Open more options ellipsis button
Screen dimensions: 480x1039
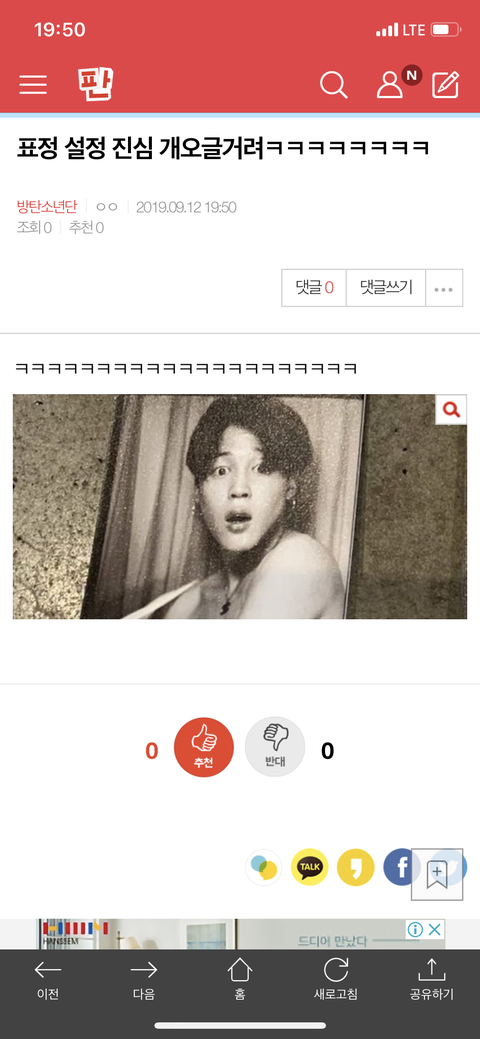pyautogui.click(x=444, y=288)
